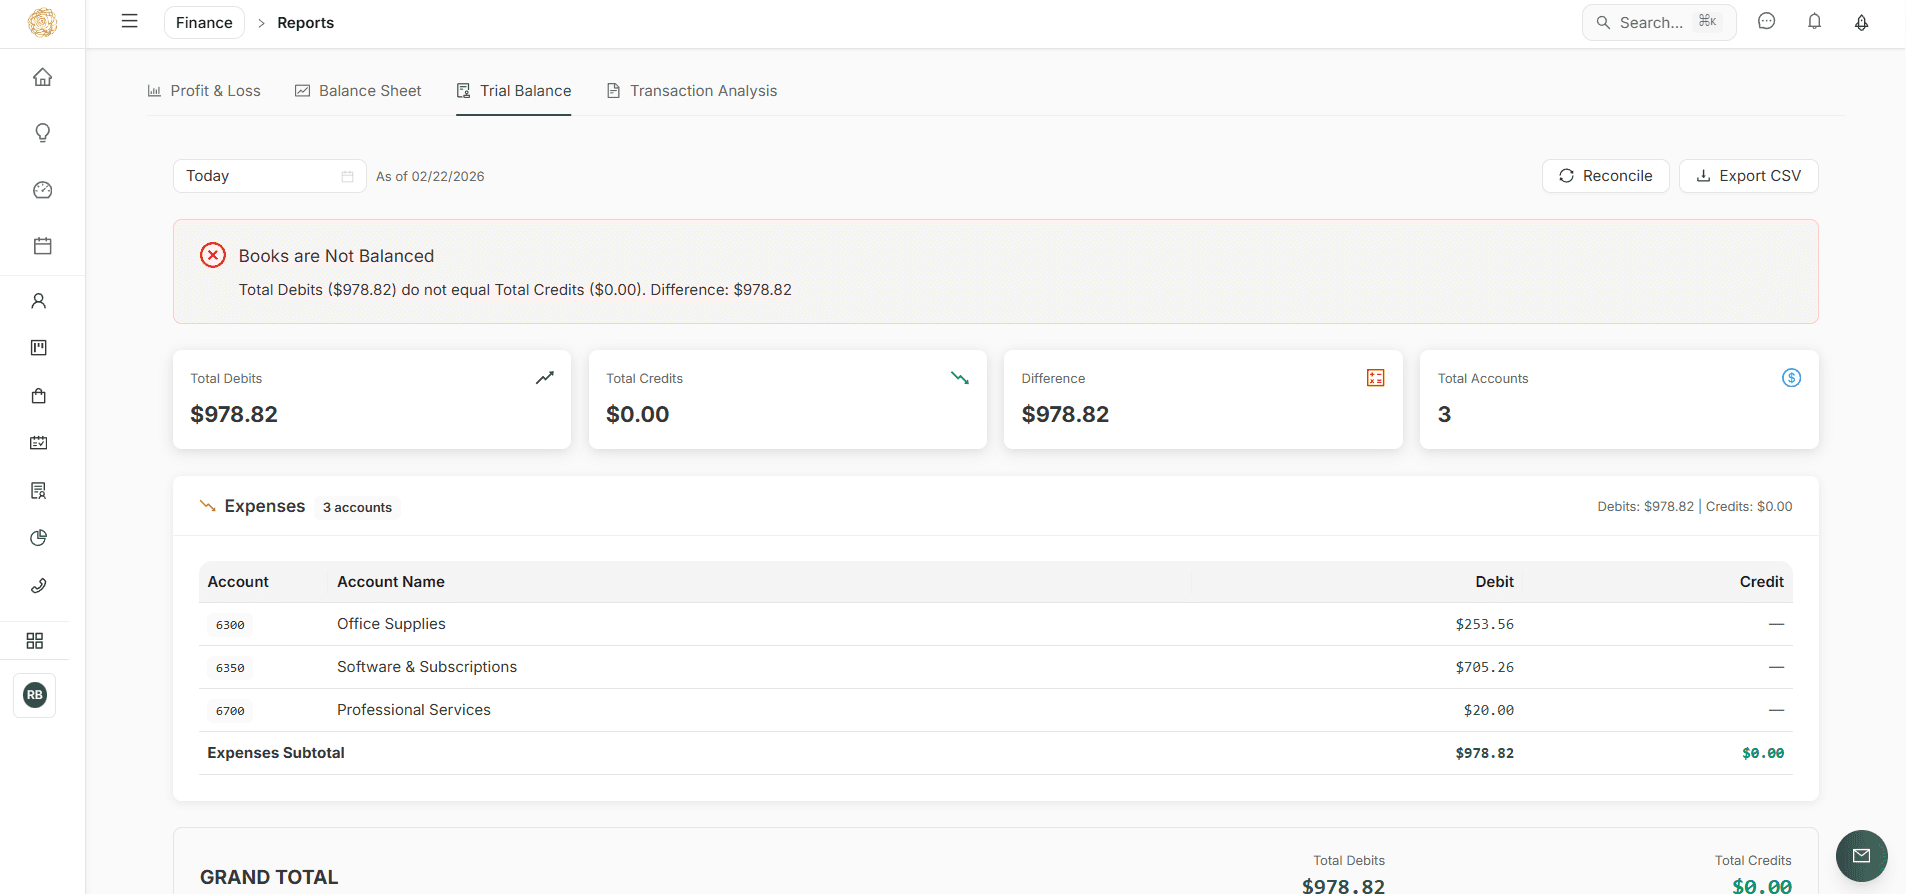Image resolution: width=1906 pixels, height=894 pixels.
Task: Open the home icon in sidebar
Action: click(42, 77)
